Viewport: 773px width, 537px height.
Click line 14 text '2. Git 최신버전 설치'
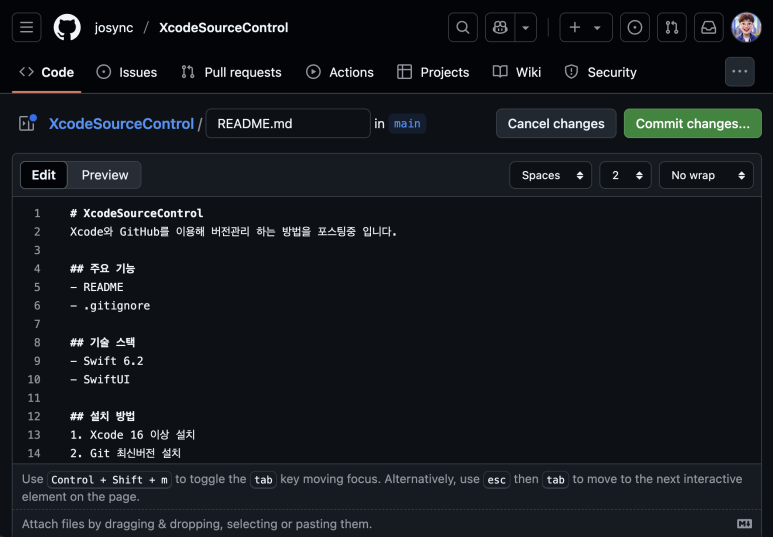(x=126, y=453)
